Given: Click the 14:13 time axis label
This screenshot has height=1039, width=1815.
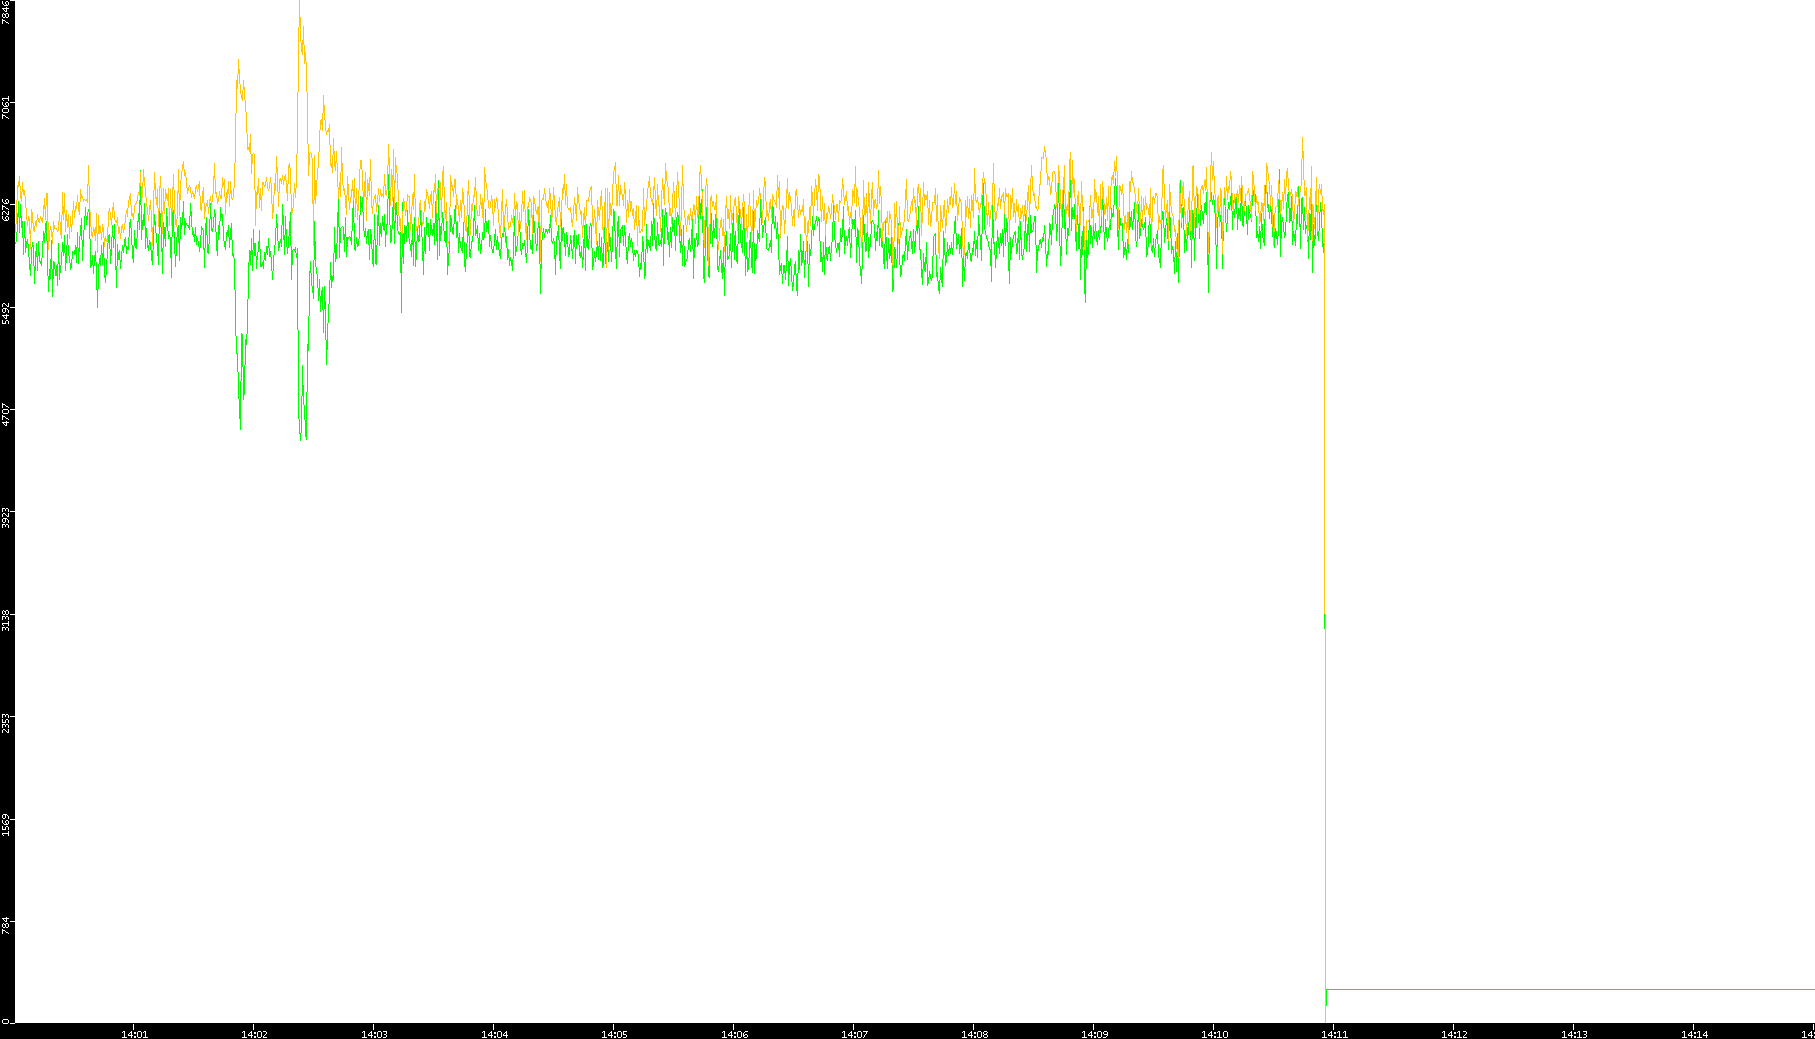Looking at the screenshot, I should tap(1574, 1034).
